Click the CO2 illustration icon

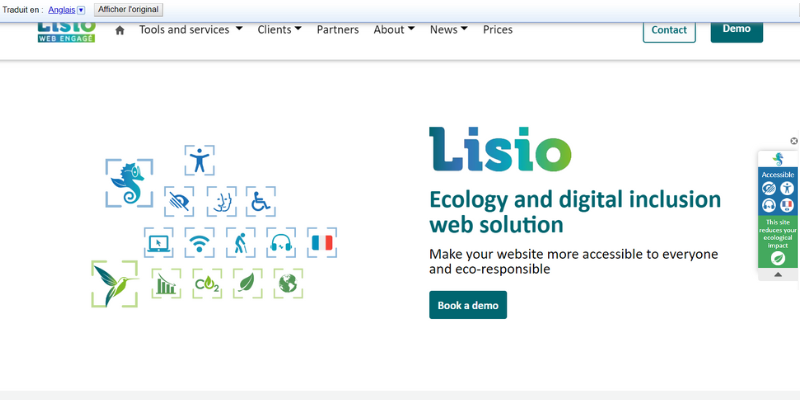(207, 284)
